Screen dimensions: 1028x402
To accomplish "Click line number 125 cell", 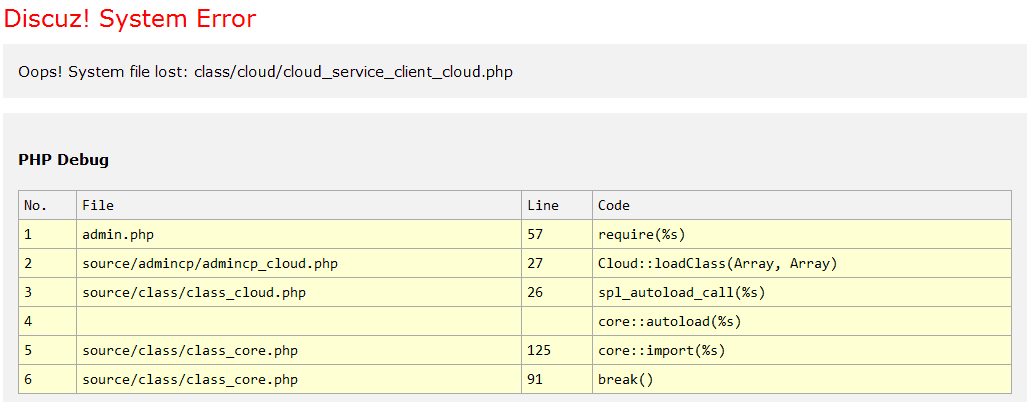I will tap(557, 351).
